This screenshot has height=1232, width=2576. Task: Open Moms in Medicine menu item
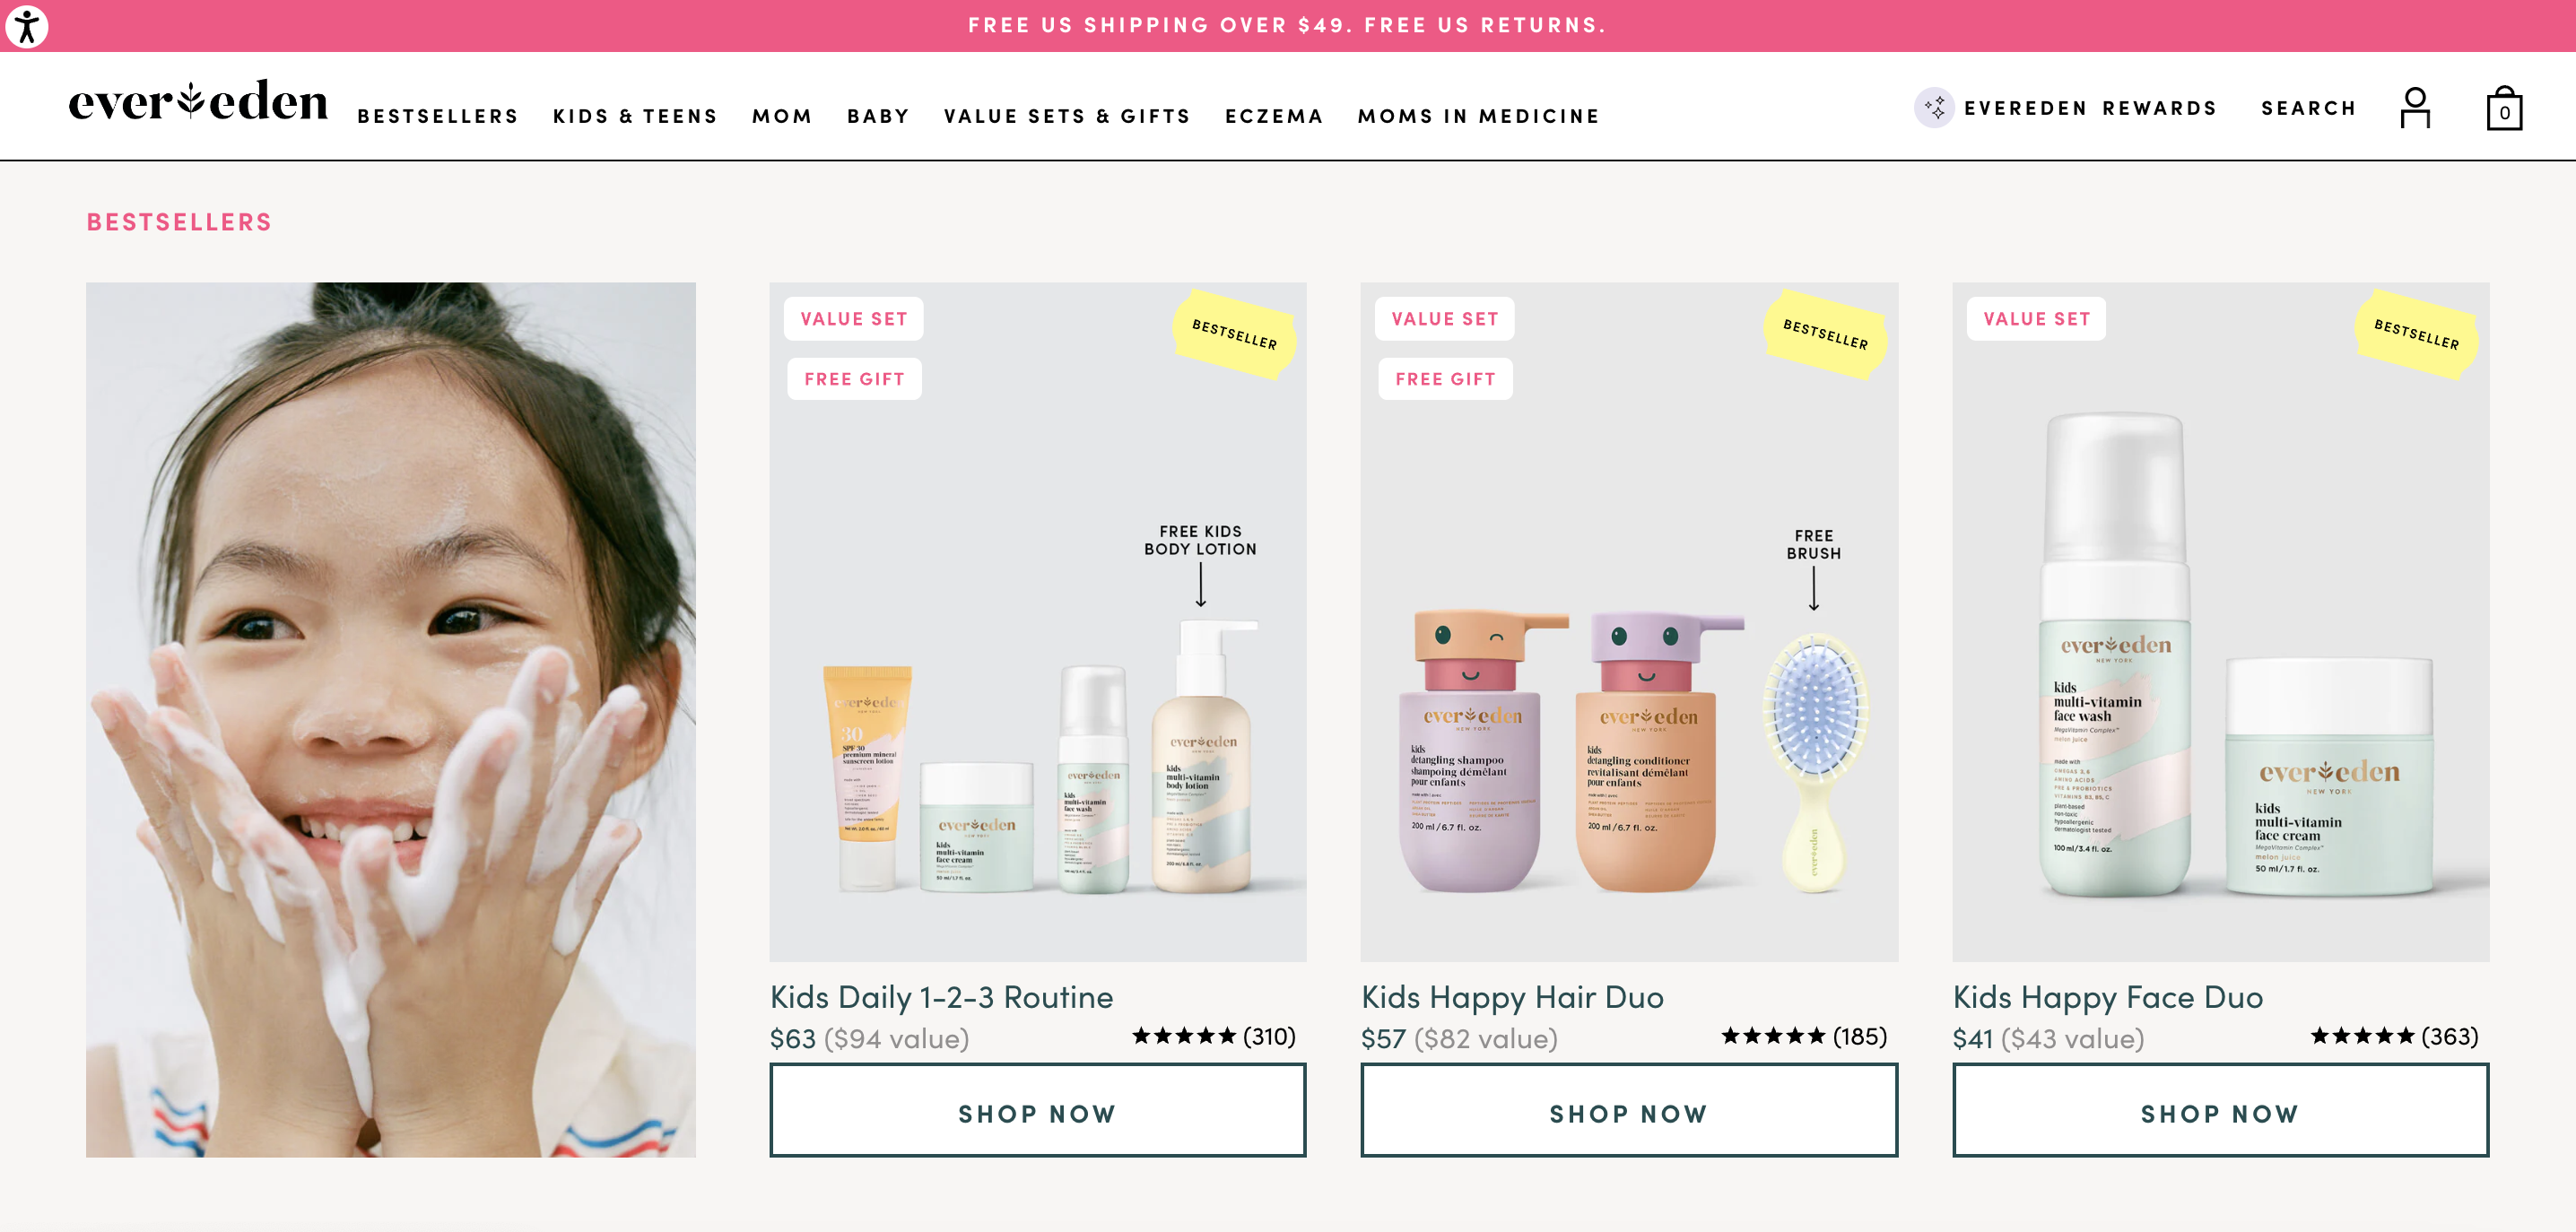point(1478,116)
